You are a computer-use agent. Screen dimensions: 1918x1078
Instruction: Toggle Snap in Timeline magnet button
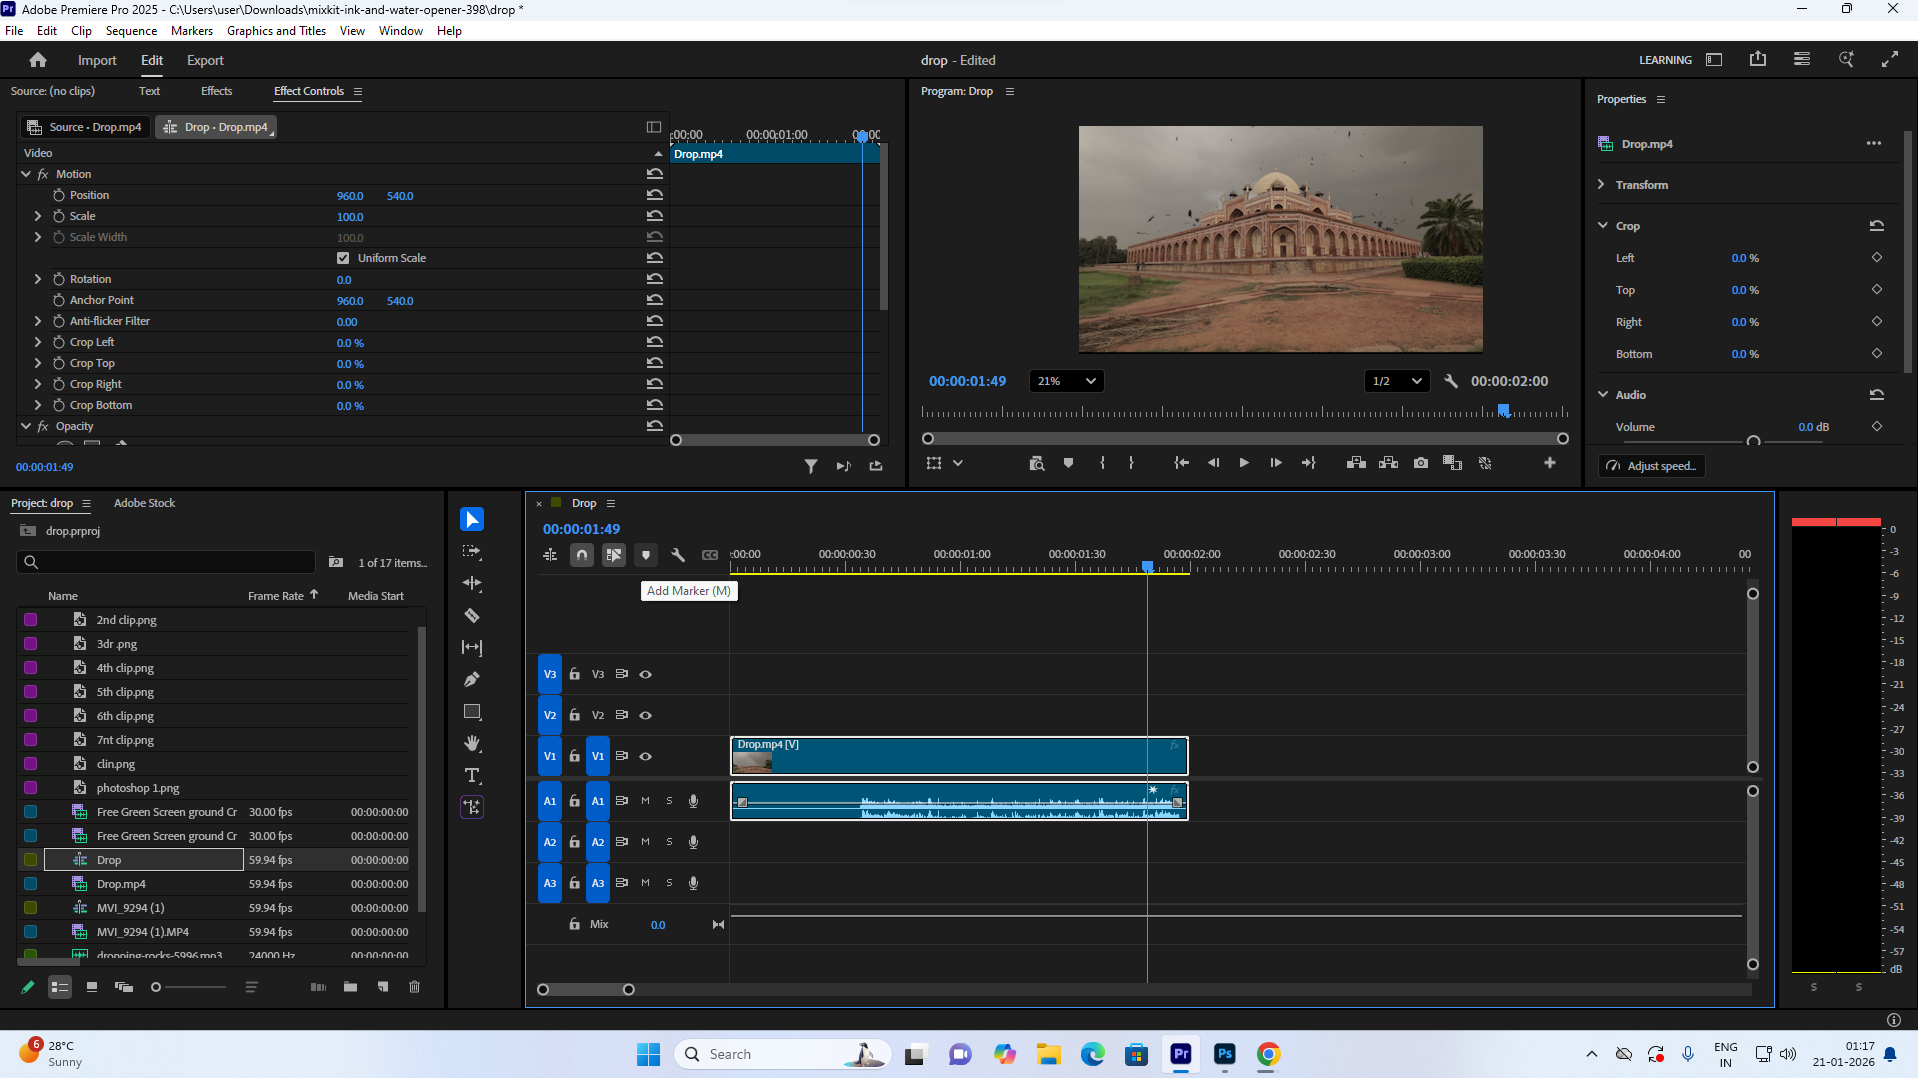[581, 555]
